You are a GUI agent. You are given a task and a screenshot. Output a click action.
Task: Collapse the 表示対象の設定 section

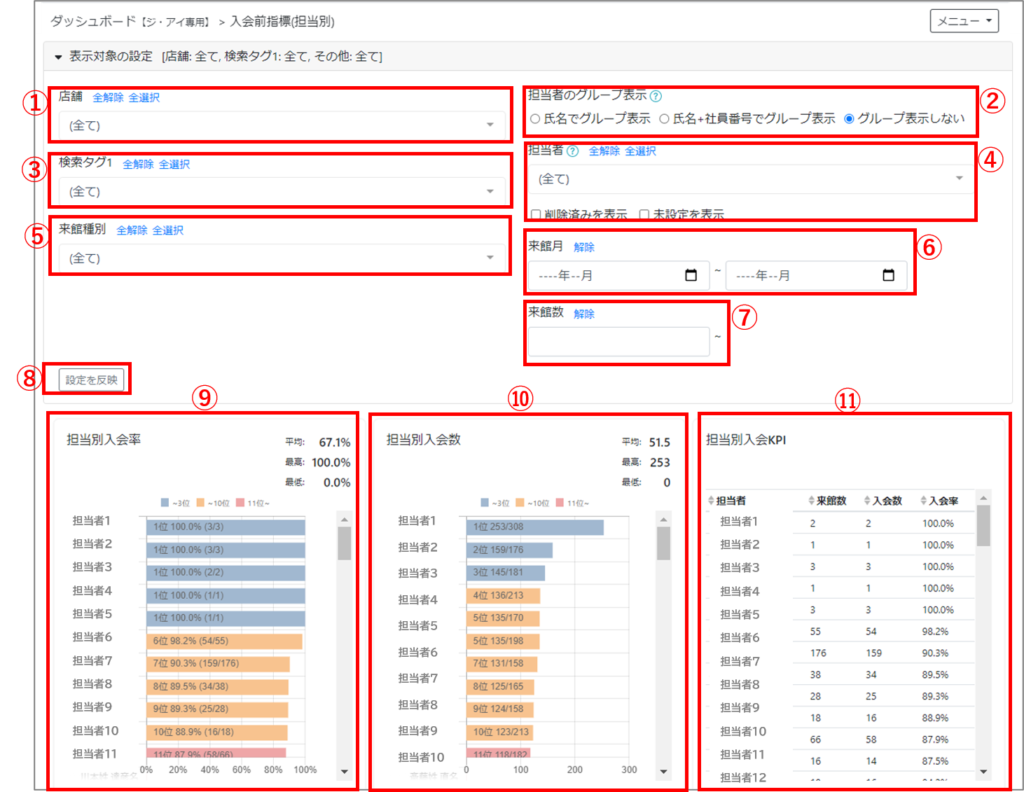coord(59,57)
